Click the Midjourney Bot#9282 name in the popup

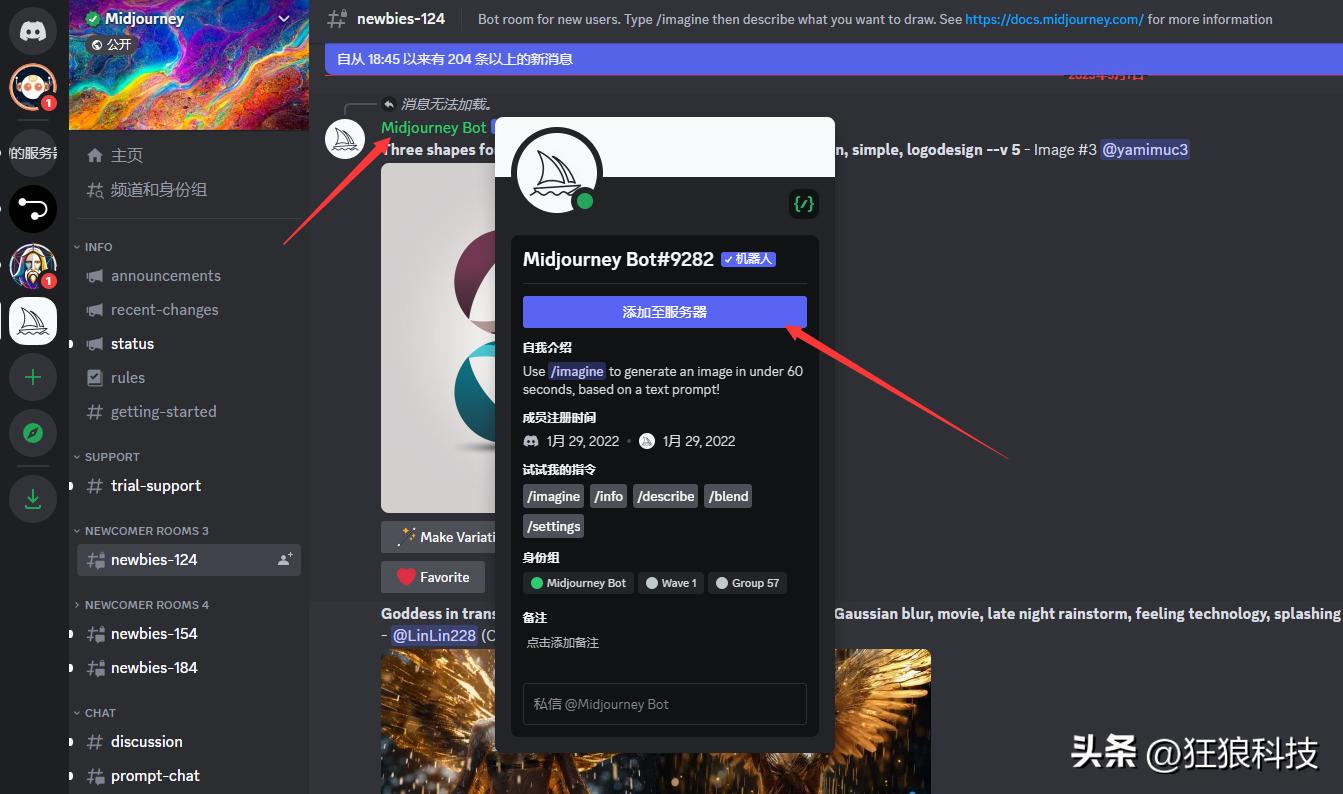coord(618,259)
